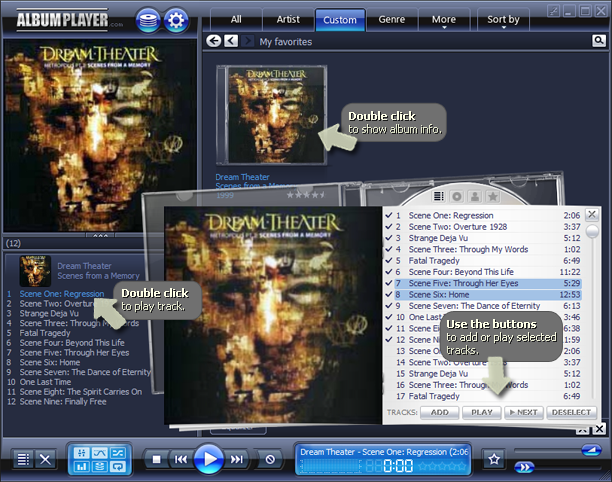Skip to previous track
Viewport: 612px width, 482px height.
tap(180, 459)
